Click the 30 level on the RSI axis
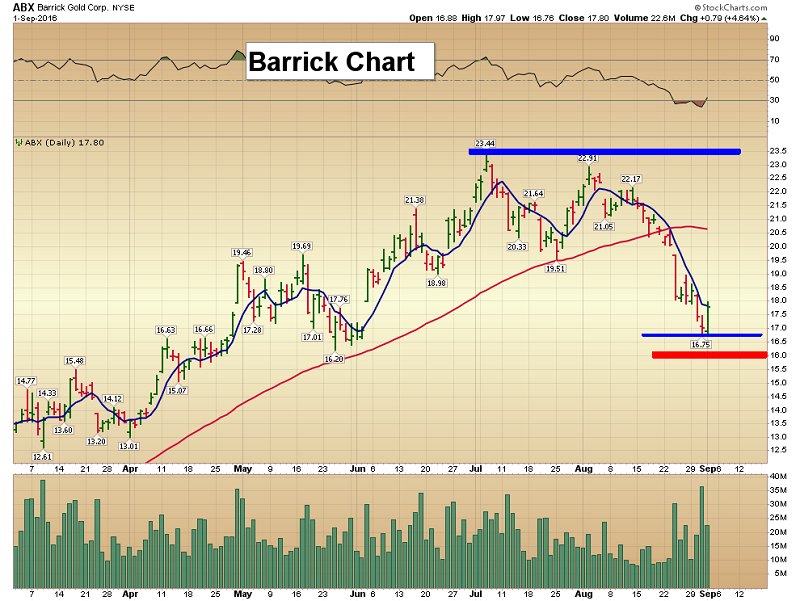 point(775,100)
